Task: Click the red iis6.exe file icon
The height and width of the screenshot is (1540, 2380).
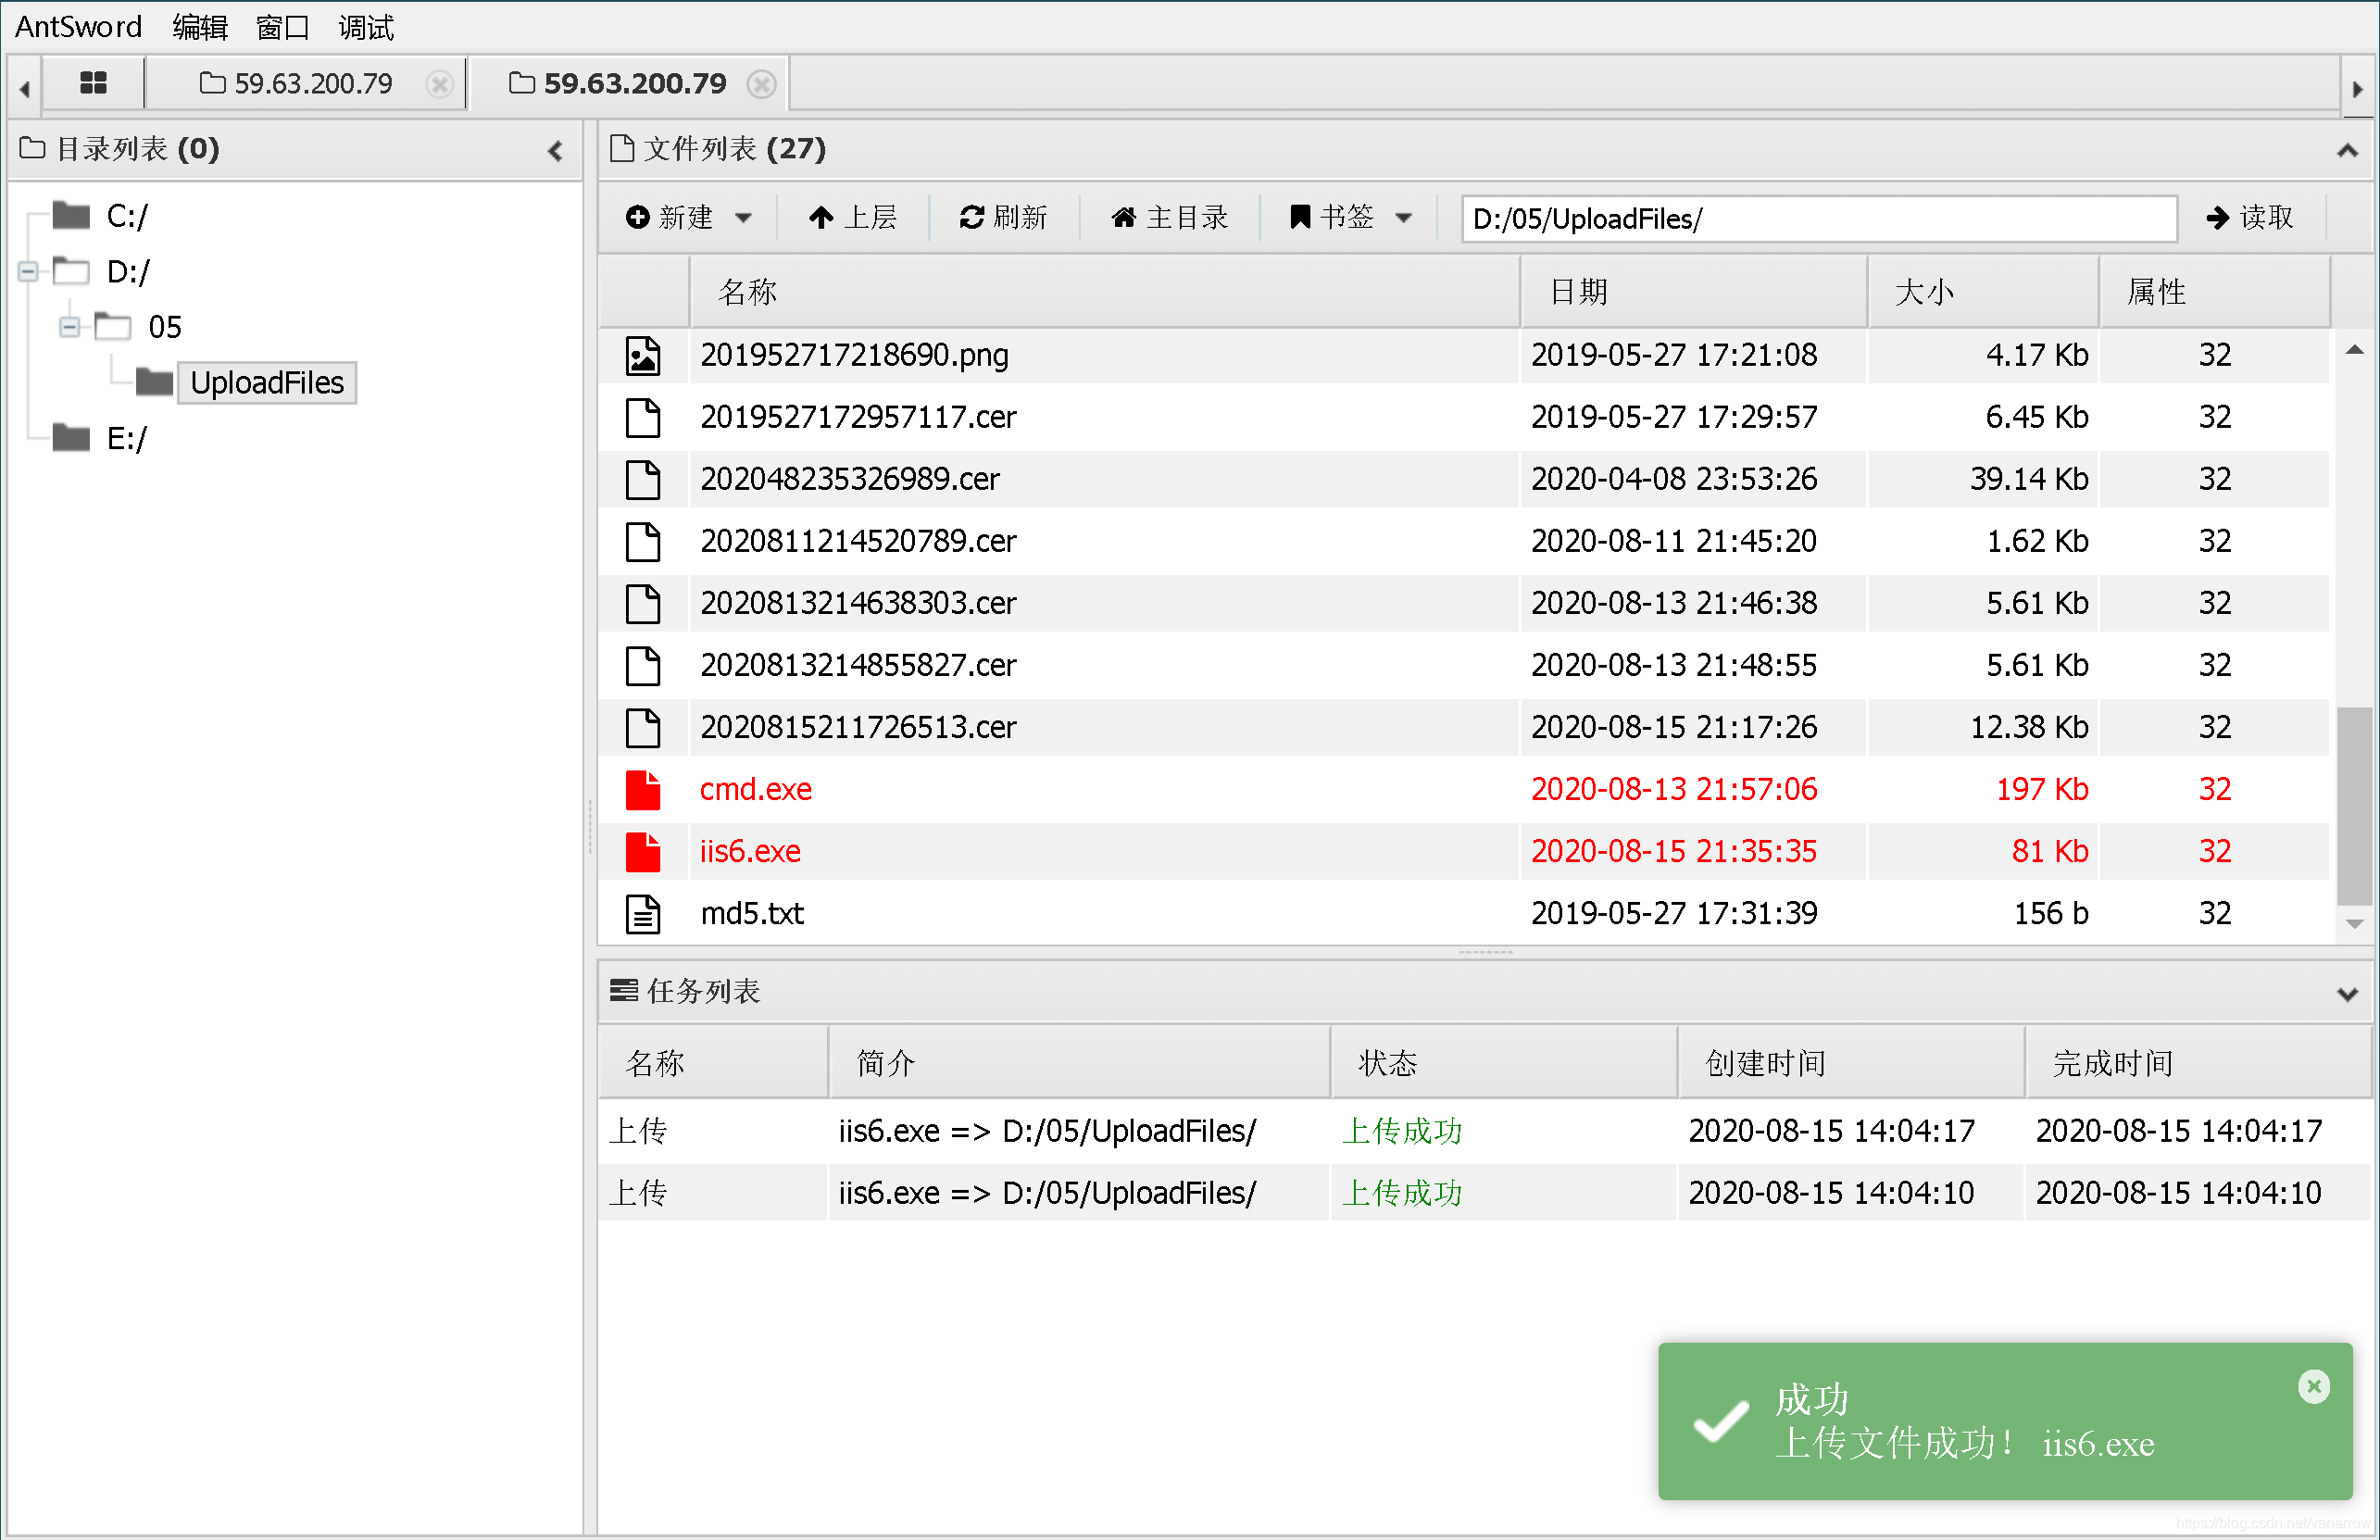Action: tap(643, 852)
